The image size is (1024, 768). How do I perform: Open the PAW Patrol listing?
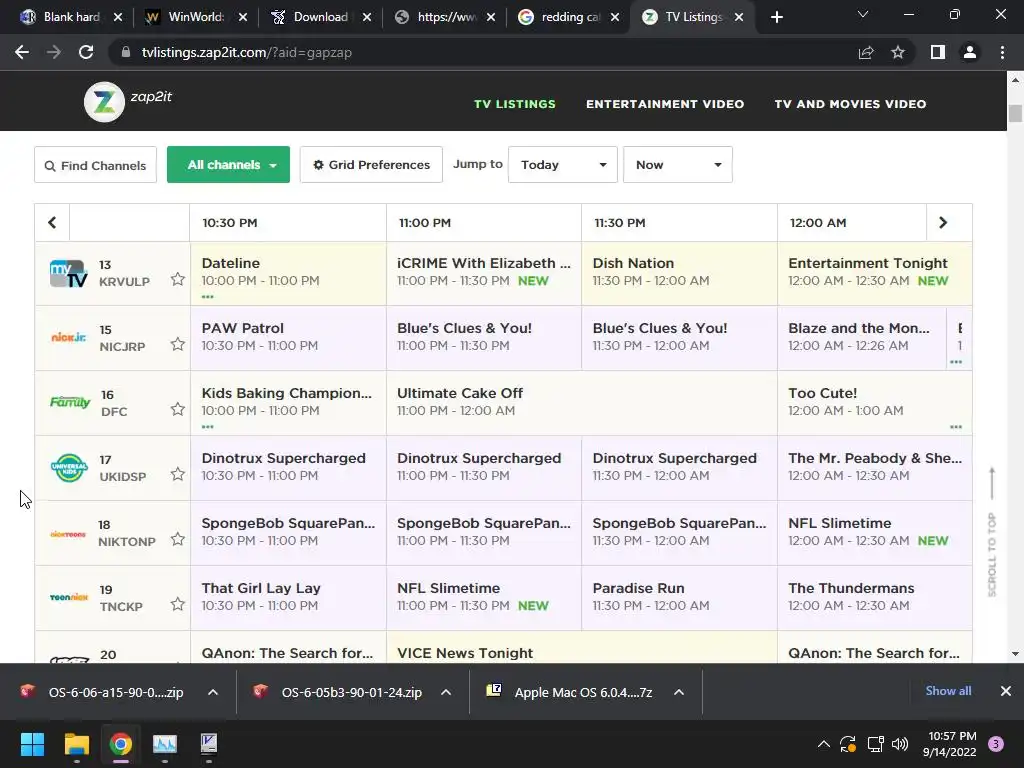click(x=288, y=338)
